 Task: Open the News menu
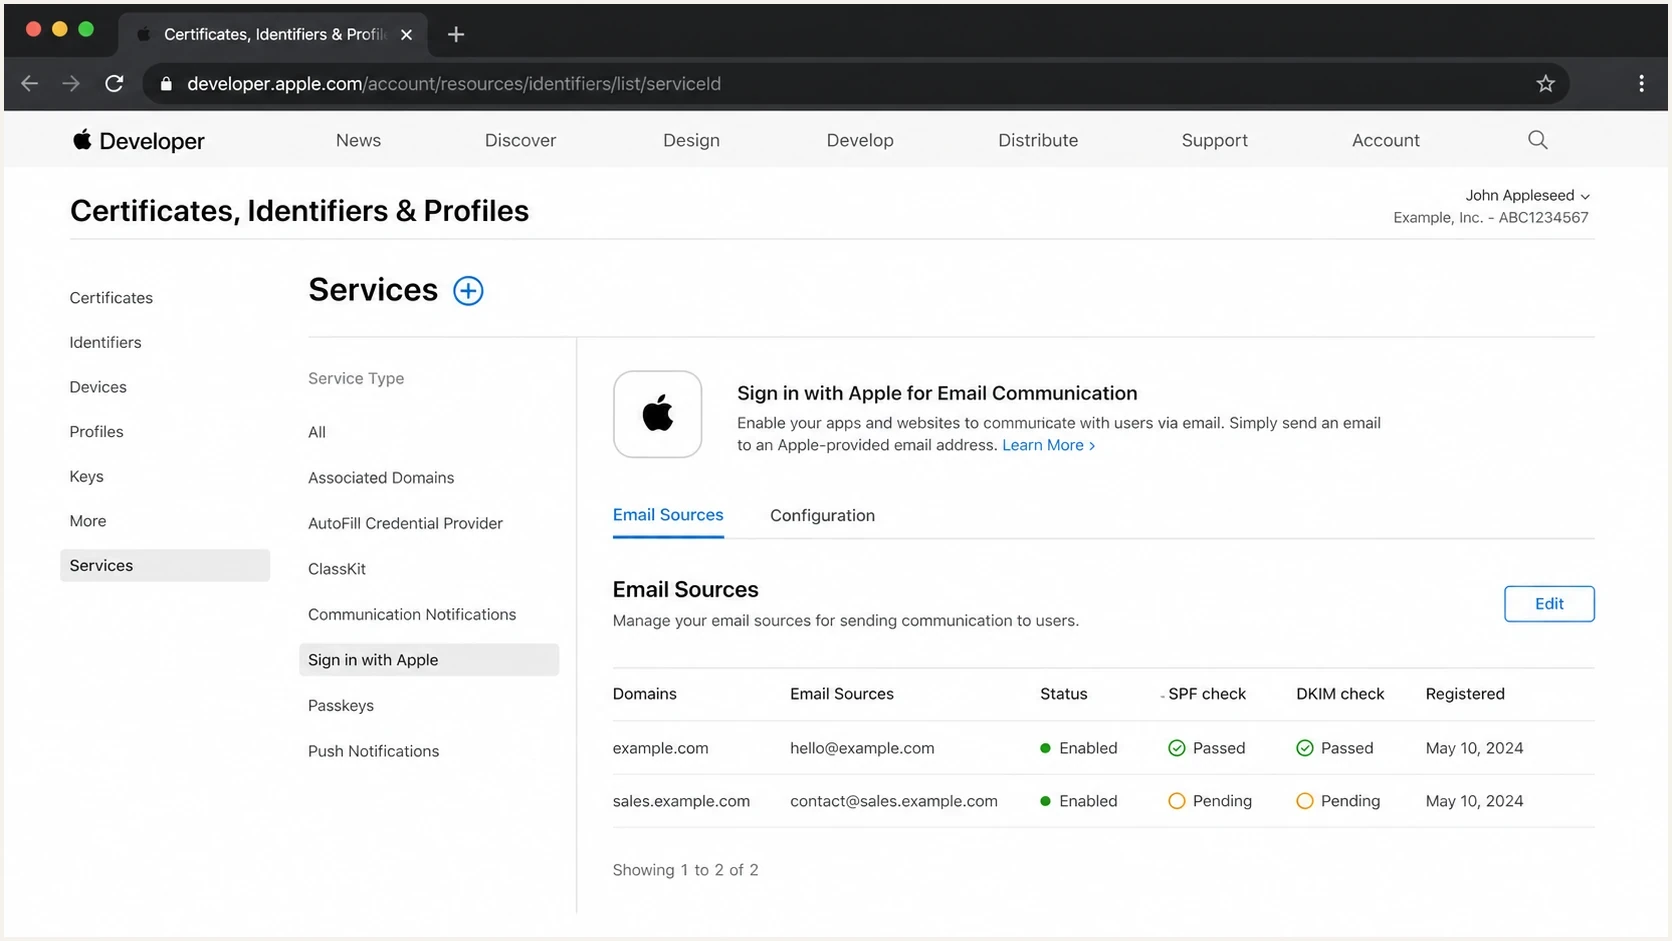tap(358, 141)
